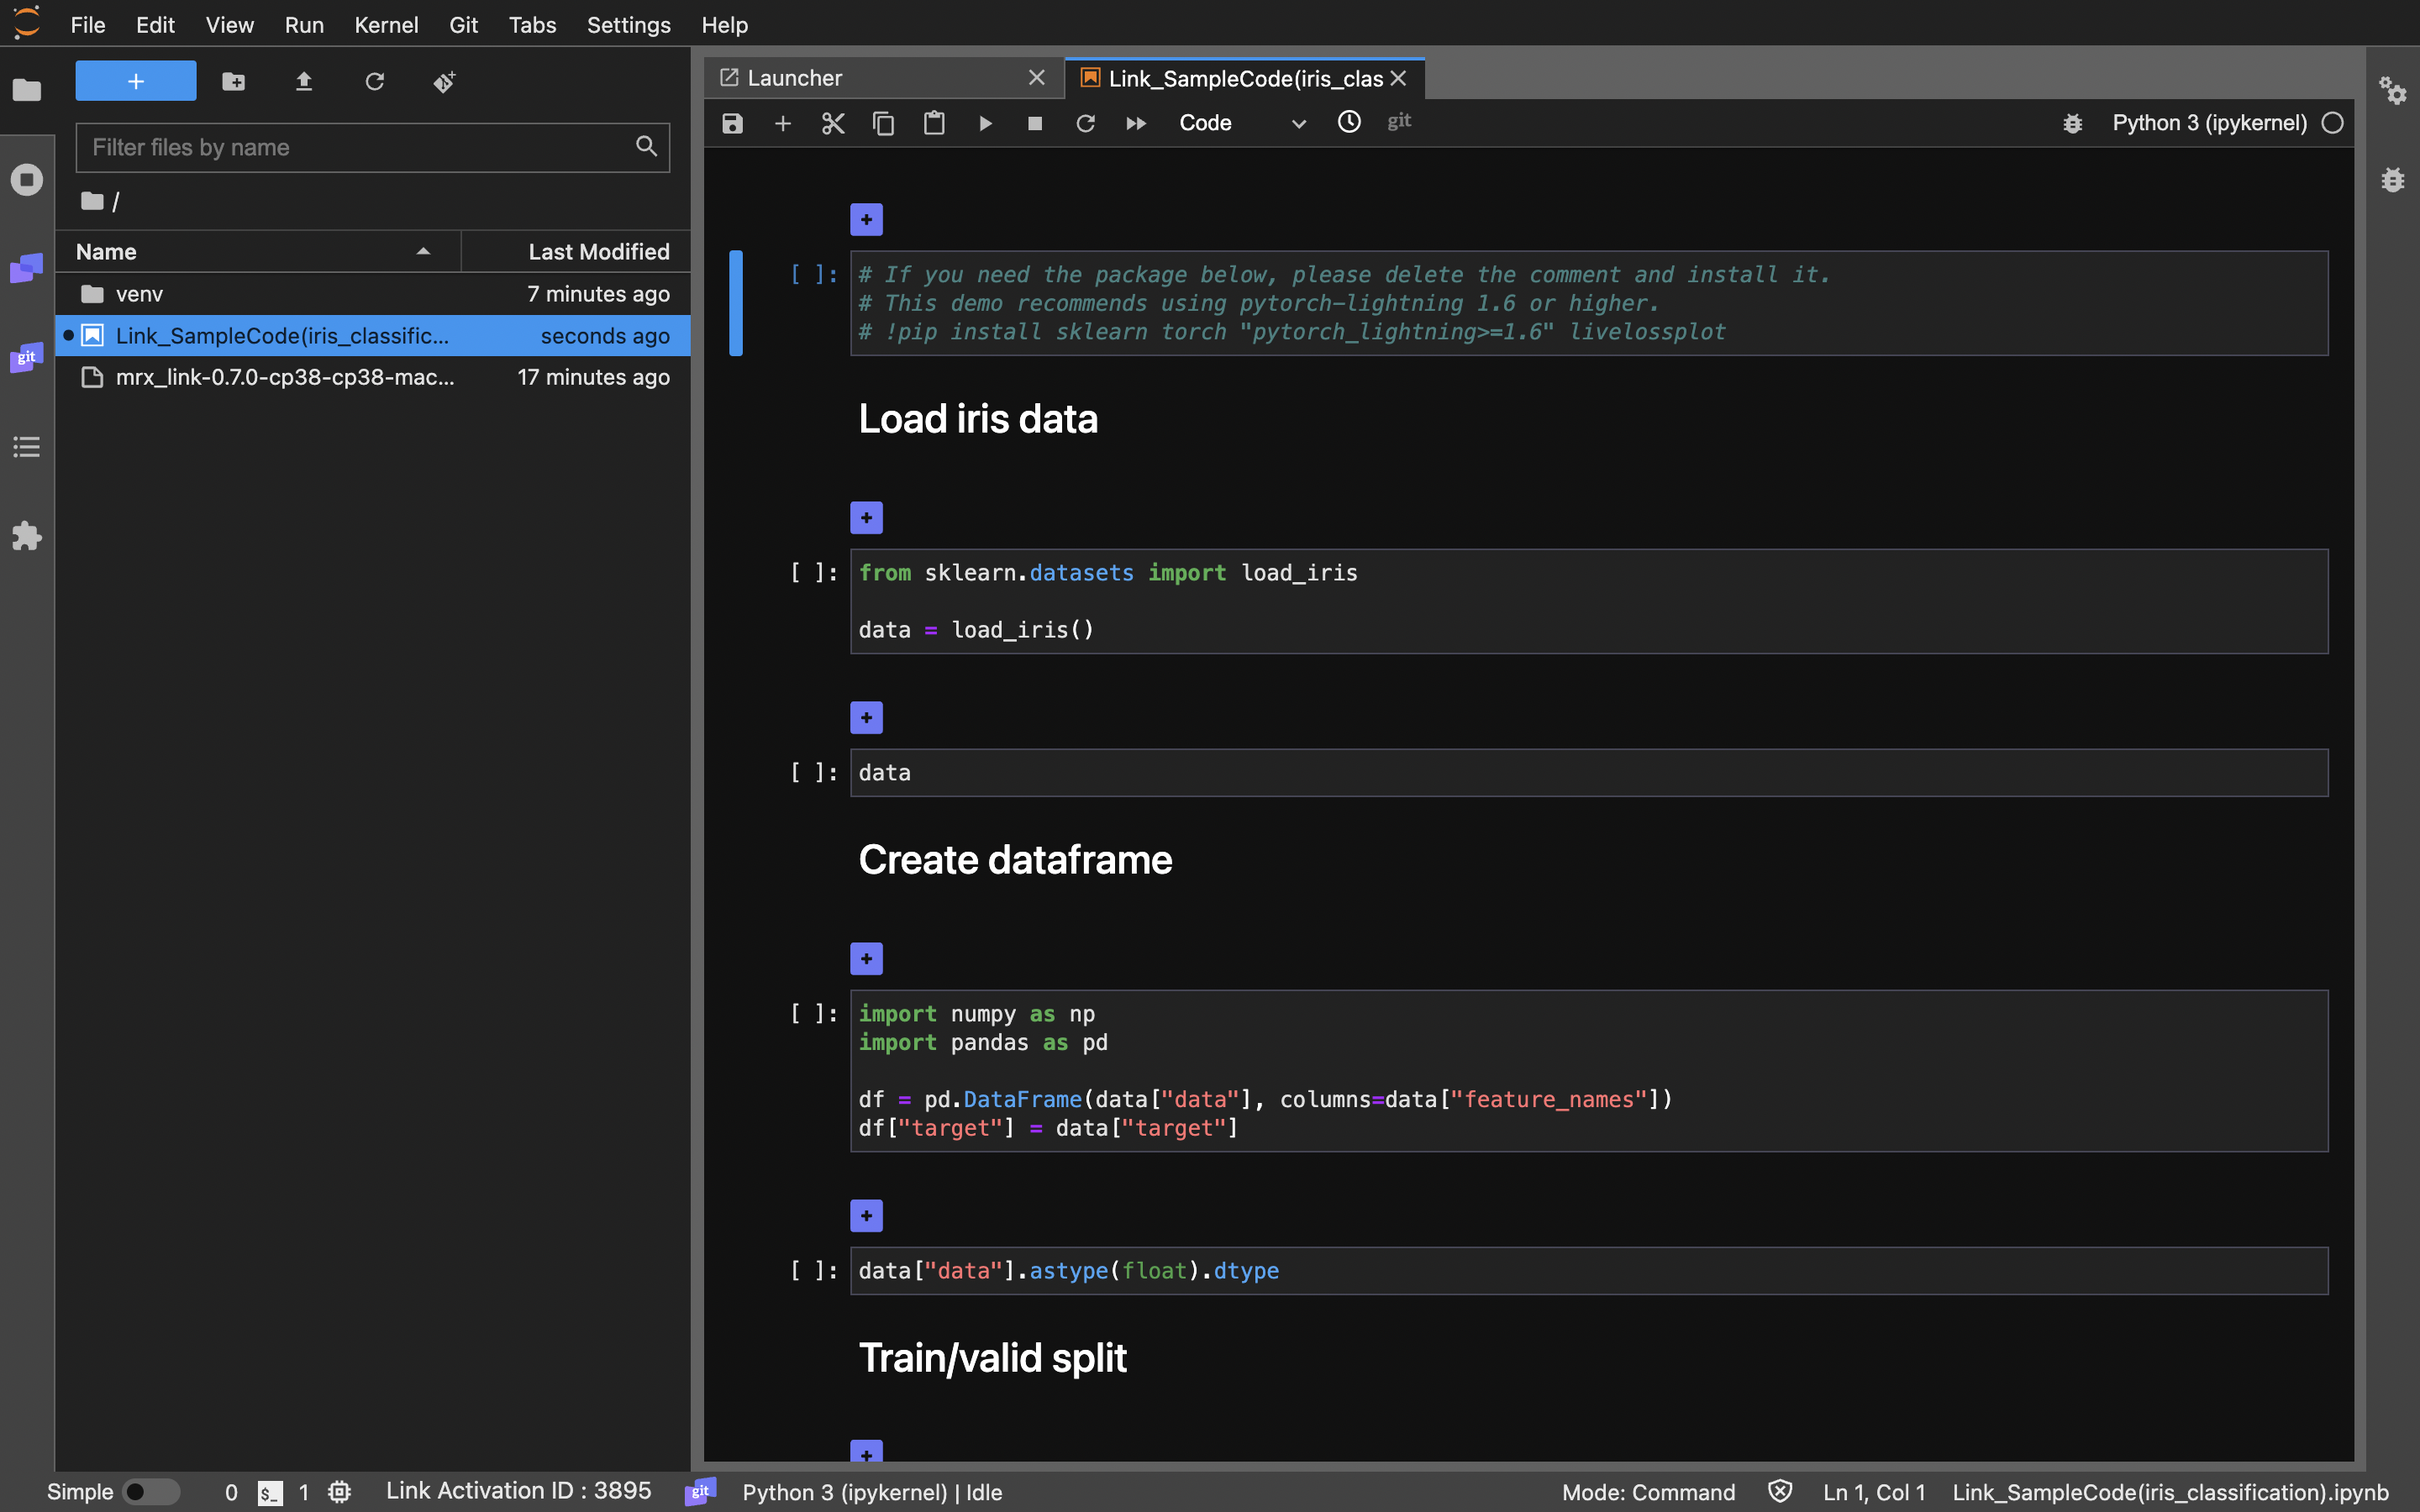Toggle notebook trust shield icon in status bar

(1779, 1491)
